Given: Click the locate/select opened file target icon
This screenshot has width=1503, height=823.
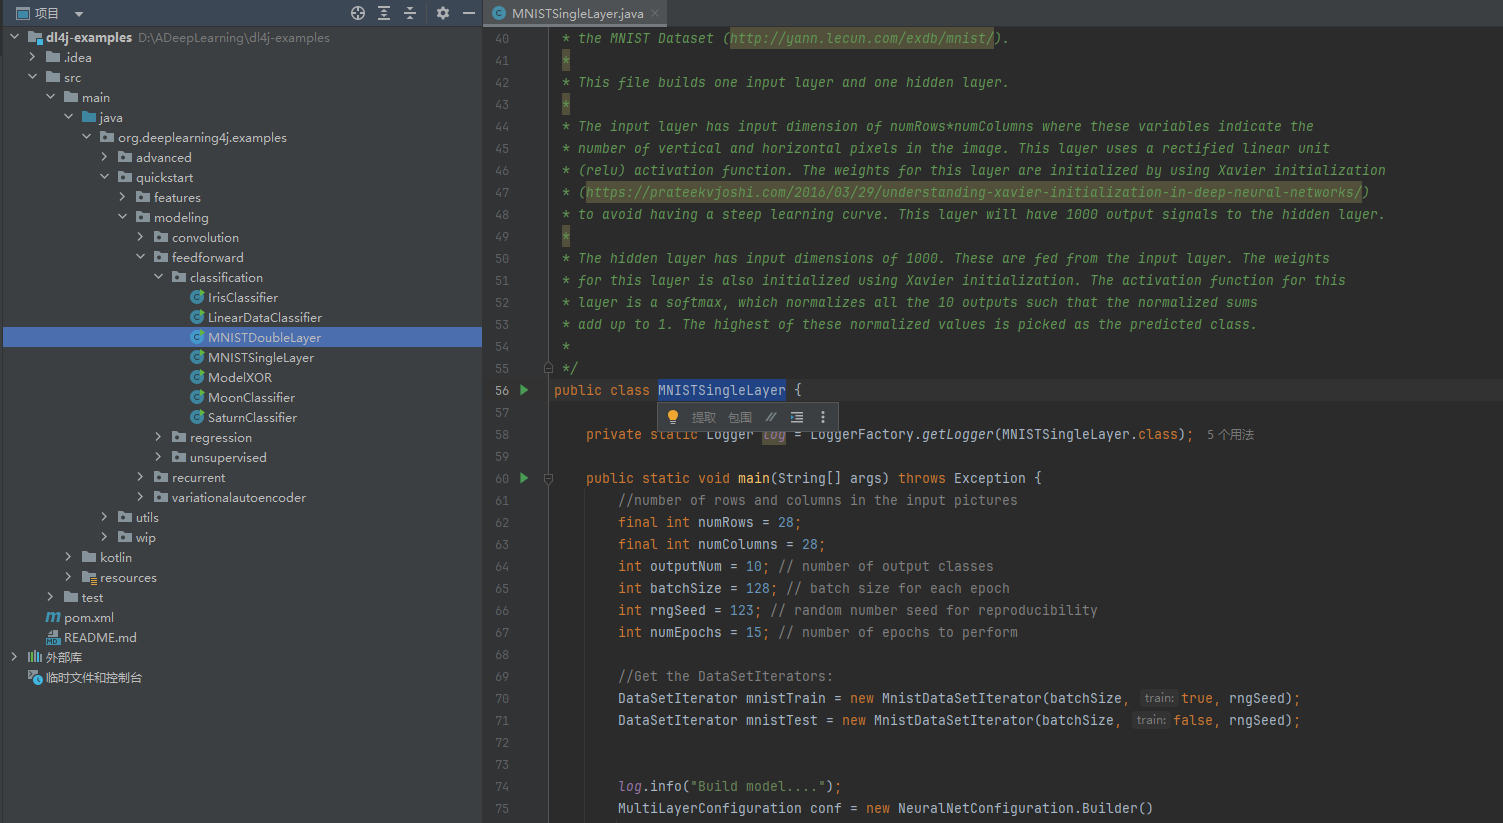Looking at the screenshot, I should [x=358, y=13].
